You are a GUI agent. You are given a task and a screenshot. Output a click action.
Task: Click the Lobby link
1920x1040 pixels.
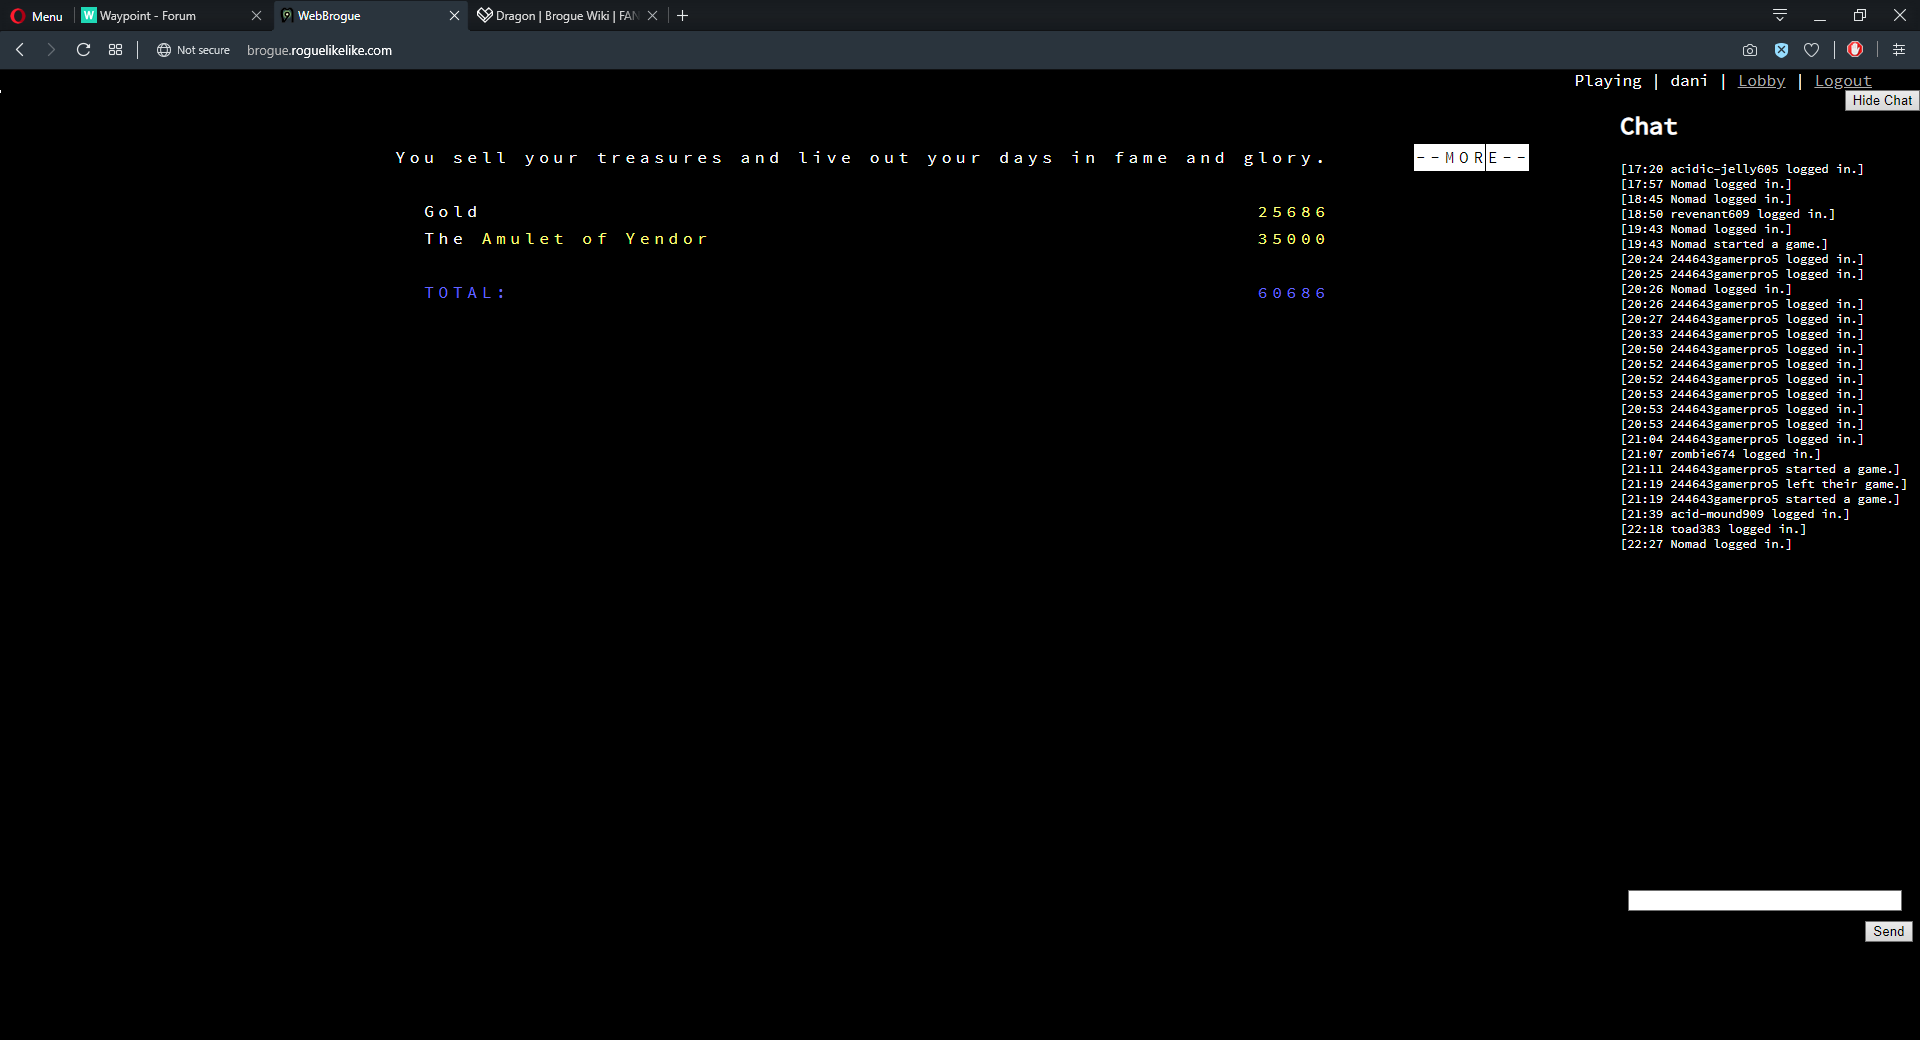1761,81
